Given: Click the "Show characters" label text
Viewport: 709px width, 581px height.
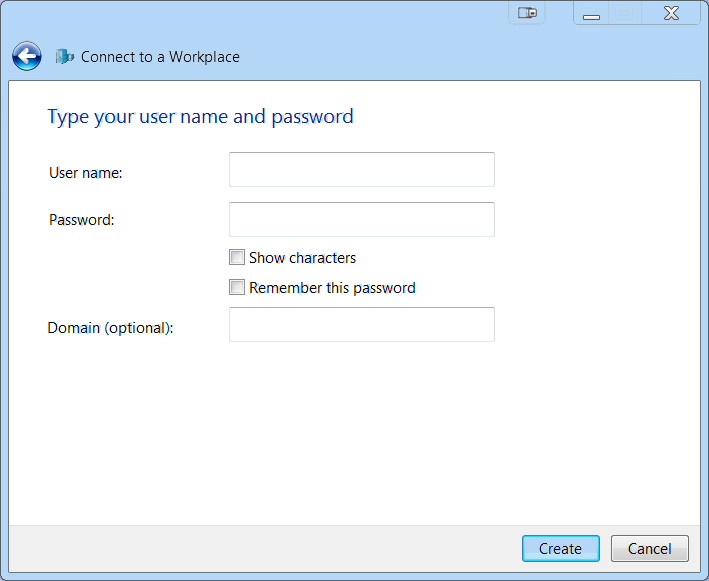Looking at the screenshot, I should [302, 258].
